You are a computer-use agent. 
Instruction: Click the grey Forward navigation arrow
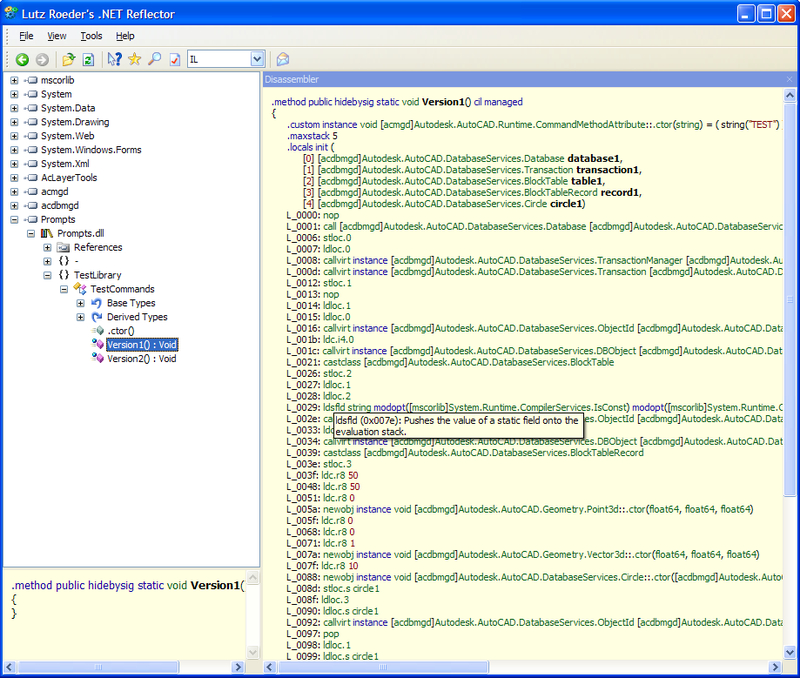click(x=41, y=60)
